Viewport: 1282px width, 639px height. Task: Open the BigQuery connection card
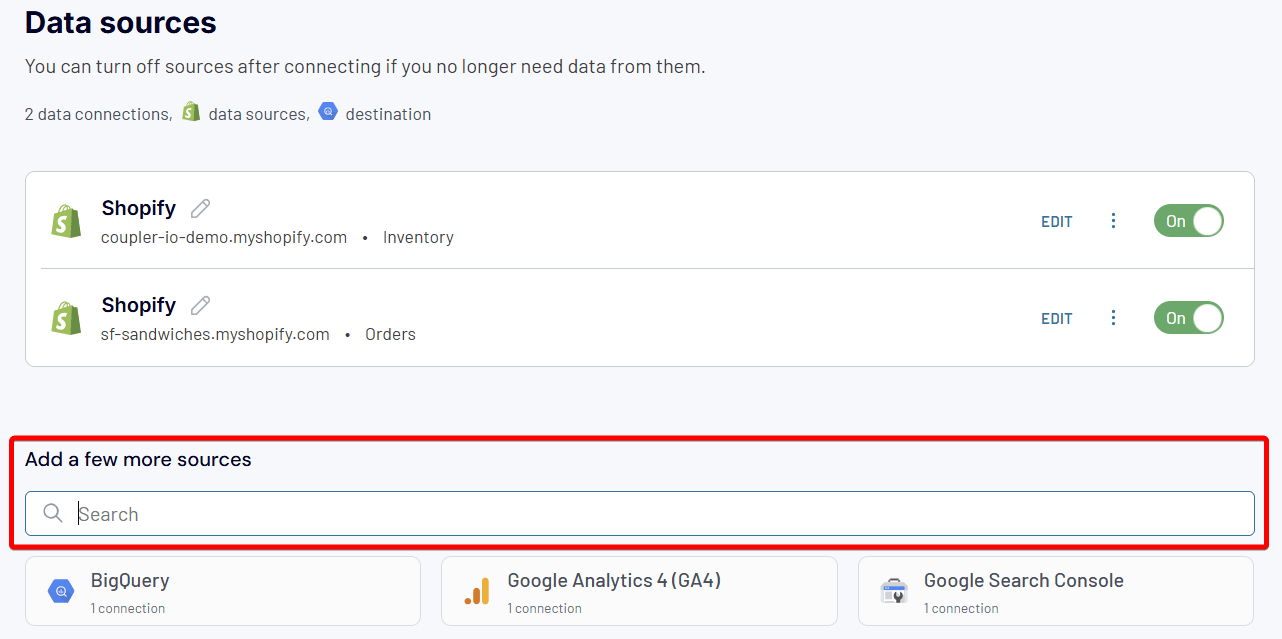click(222, 591)
